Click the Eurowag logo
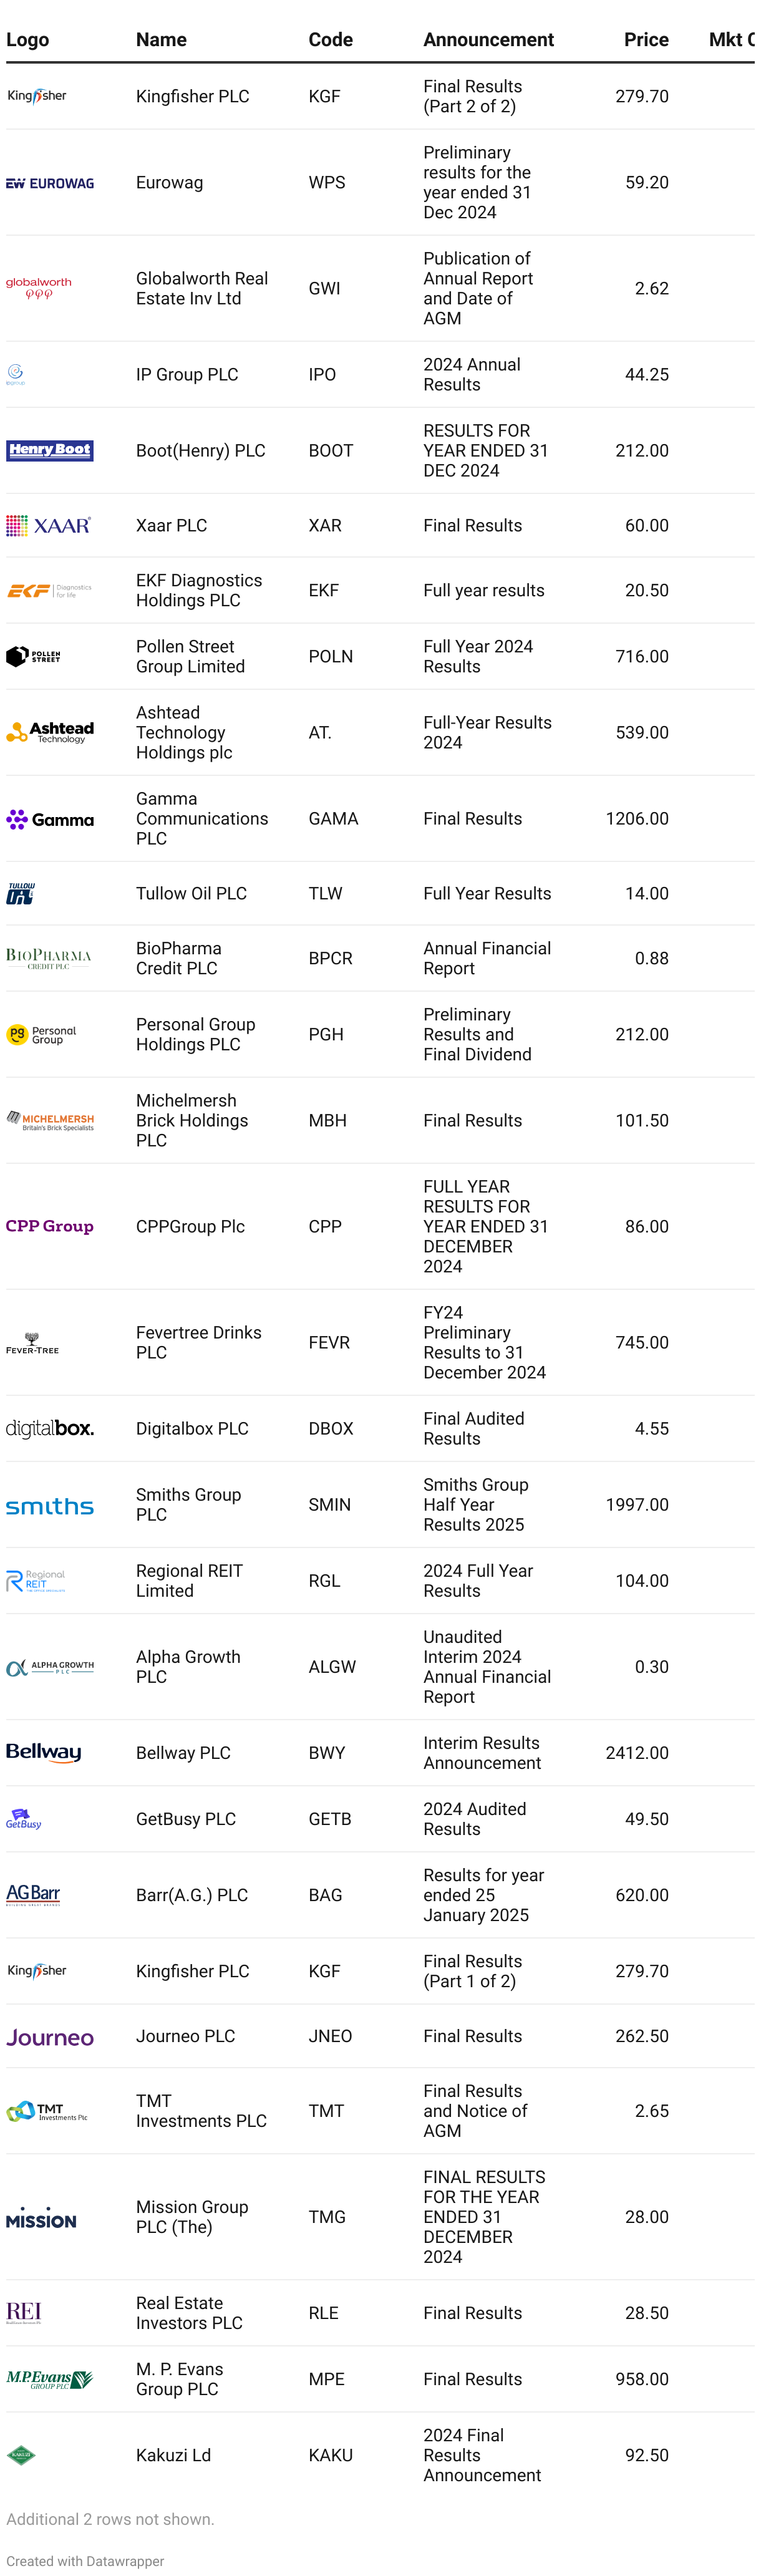This screenshot has width=761, height=2576. tap(50, 183)
